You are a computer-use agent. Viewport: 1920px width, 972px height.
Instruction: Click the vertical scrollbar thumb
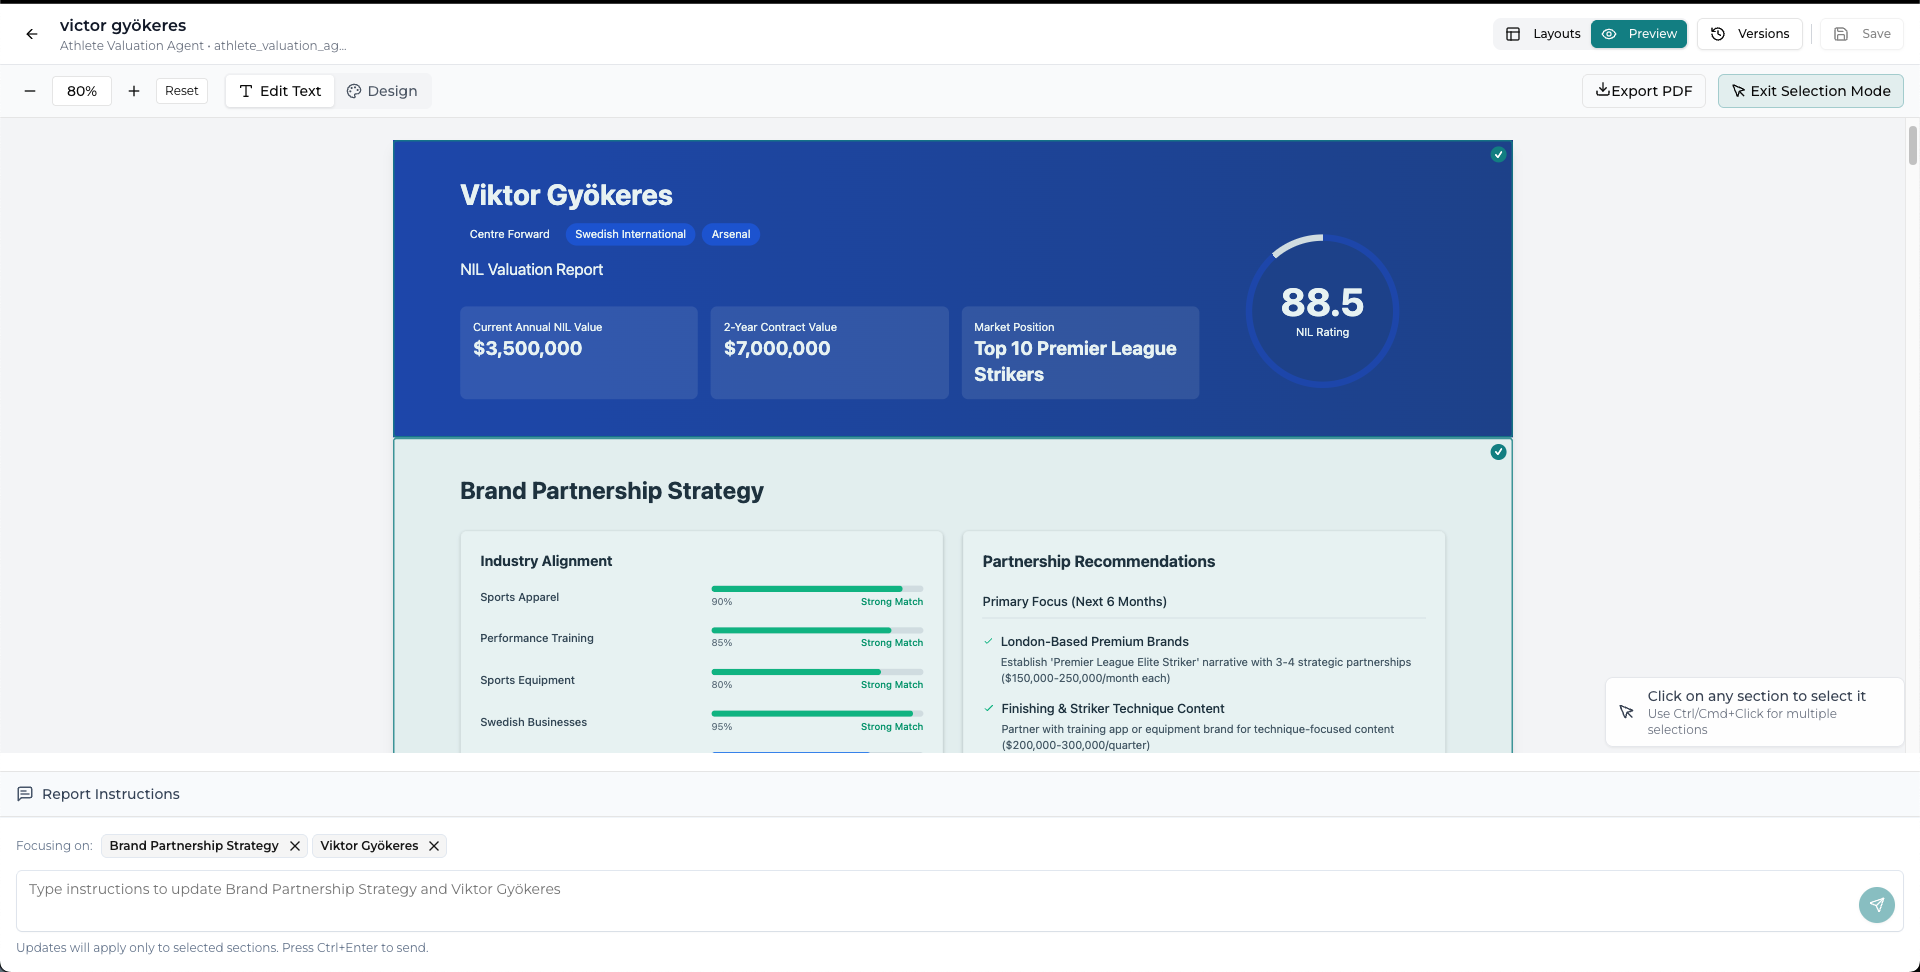click(1912, 146)
